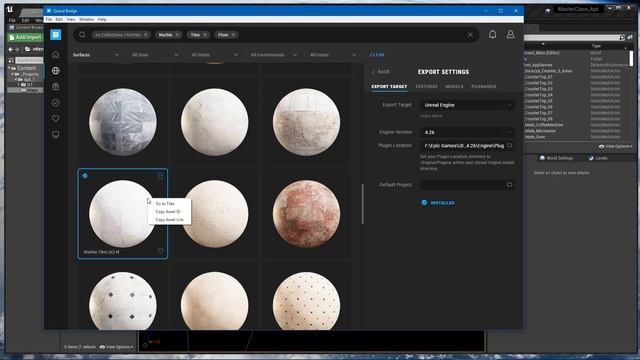The width and height of the screenshot is (640, 360).
Task: Click CLEAR filters link
Action: [377, 55]
